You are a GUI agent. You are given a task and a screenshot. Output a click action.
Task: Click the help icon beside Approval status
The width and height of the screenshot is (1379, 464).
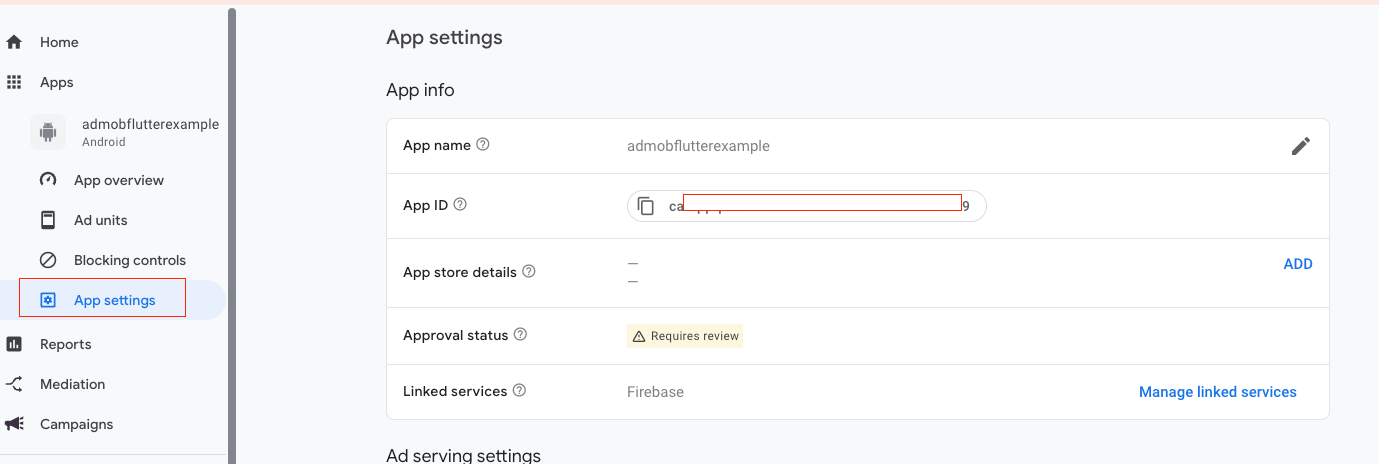click(x=520, y=335)
